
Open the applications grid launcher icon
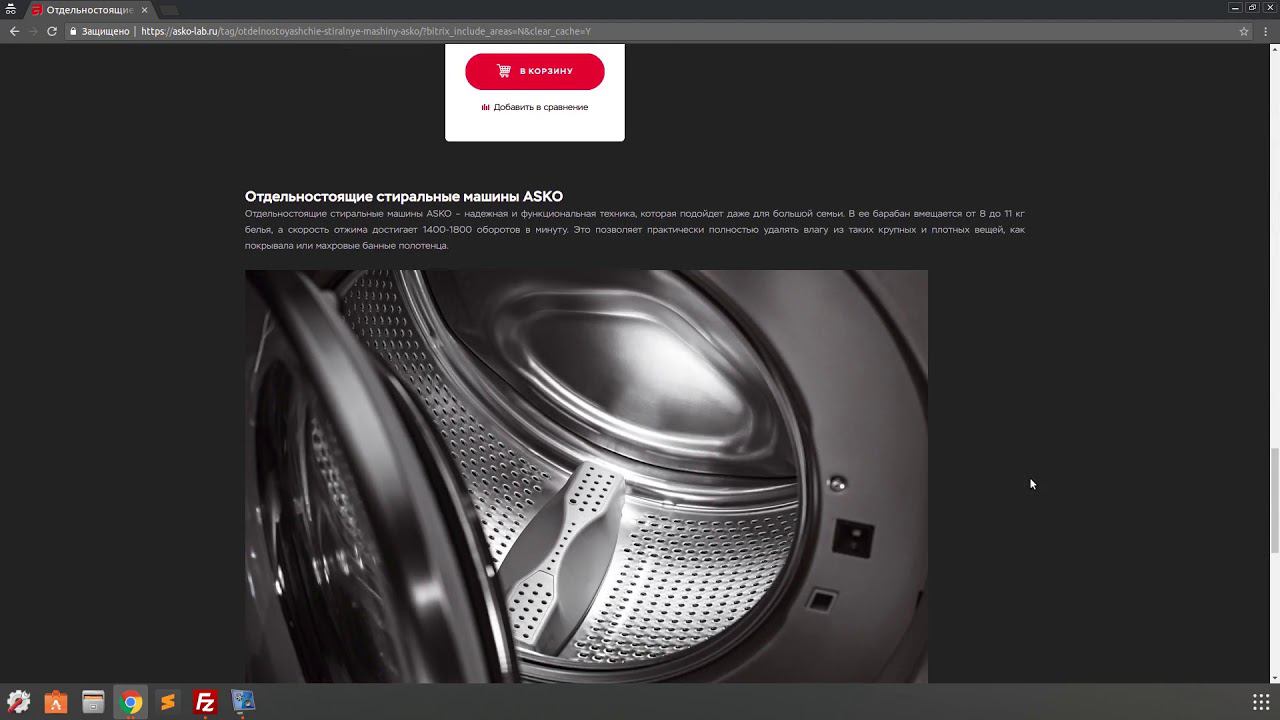[1261, 702]
